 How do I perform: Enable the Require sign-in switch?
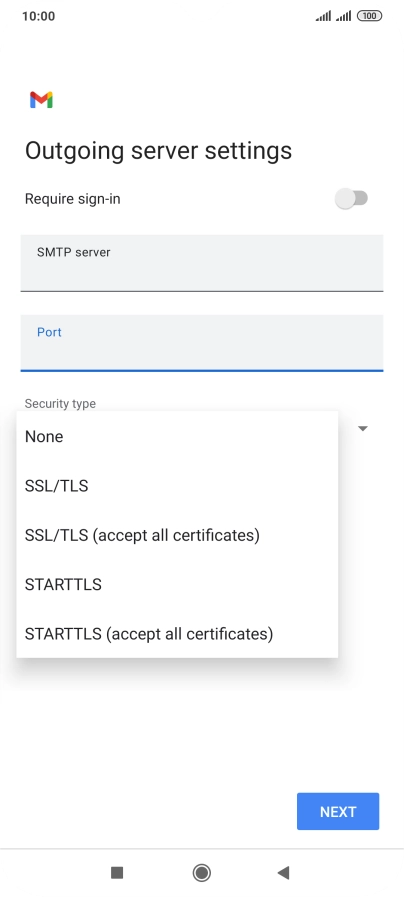351,199
